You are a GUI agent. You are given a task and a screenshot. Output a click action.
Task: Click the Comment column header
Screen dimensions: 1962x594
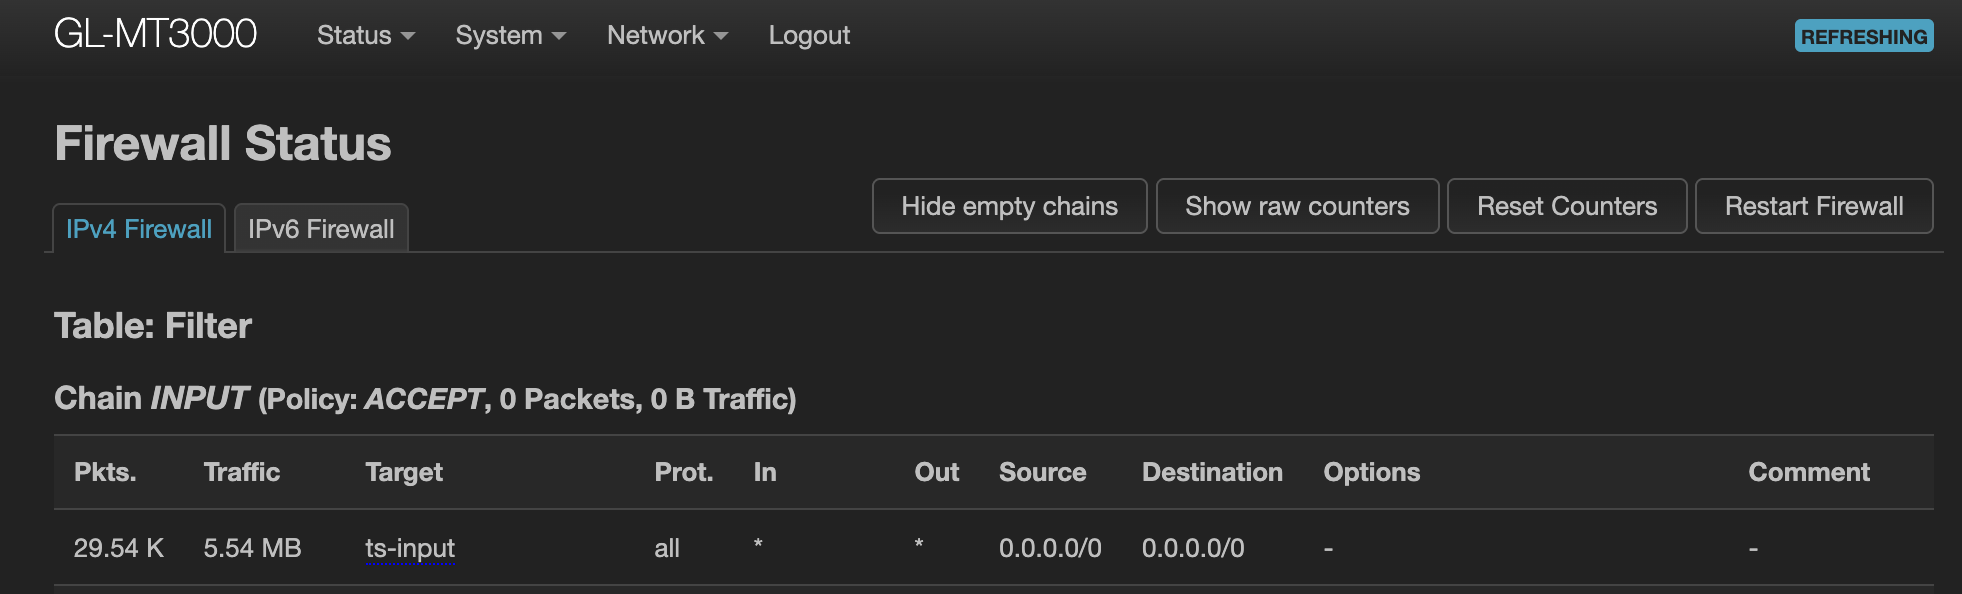1808,472
